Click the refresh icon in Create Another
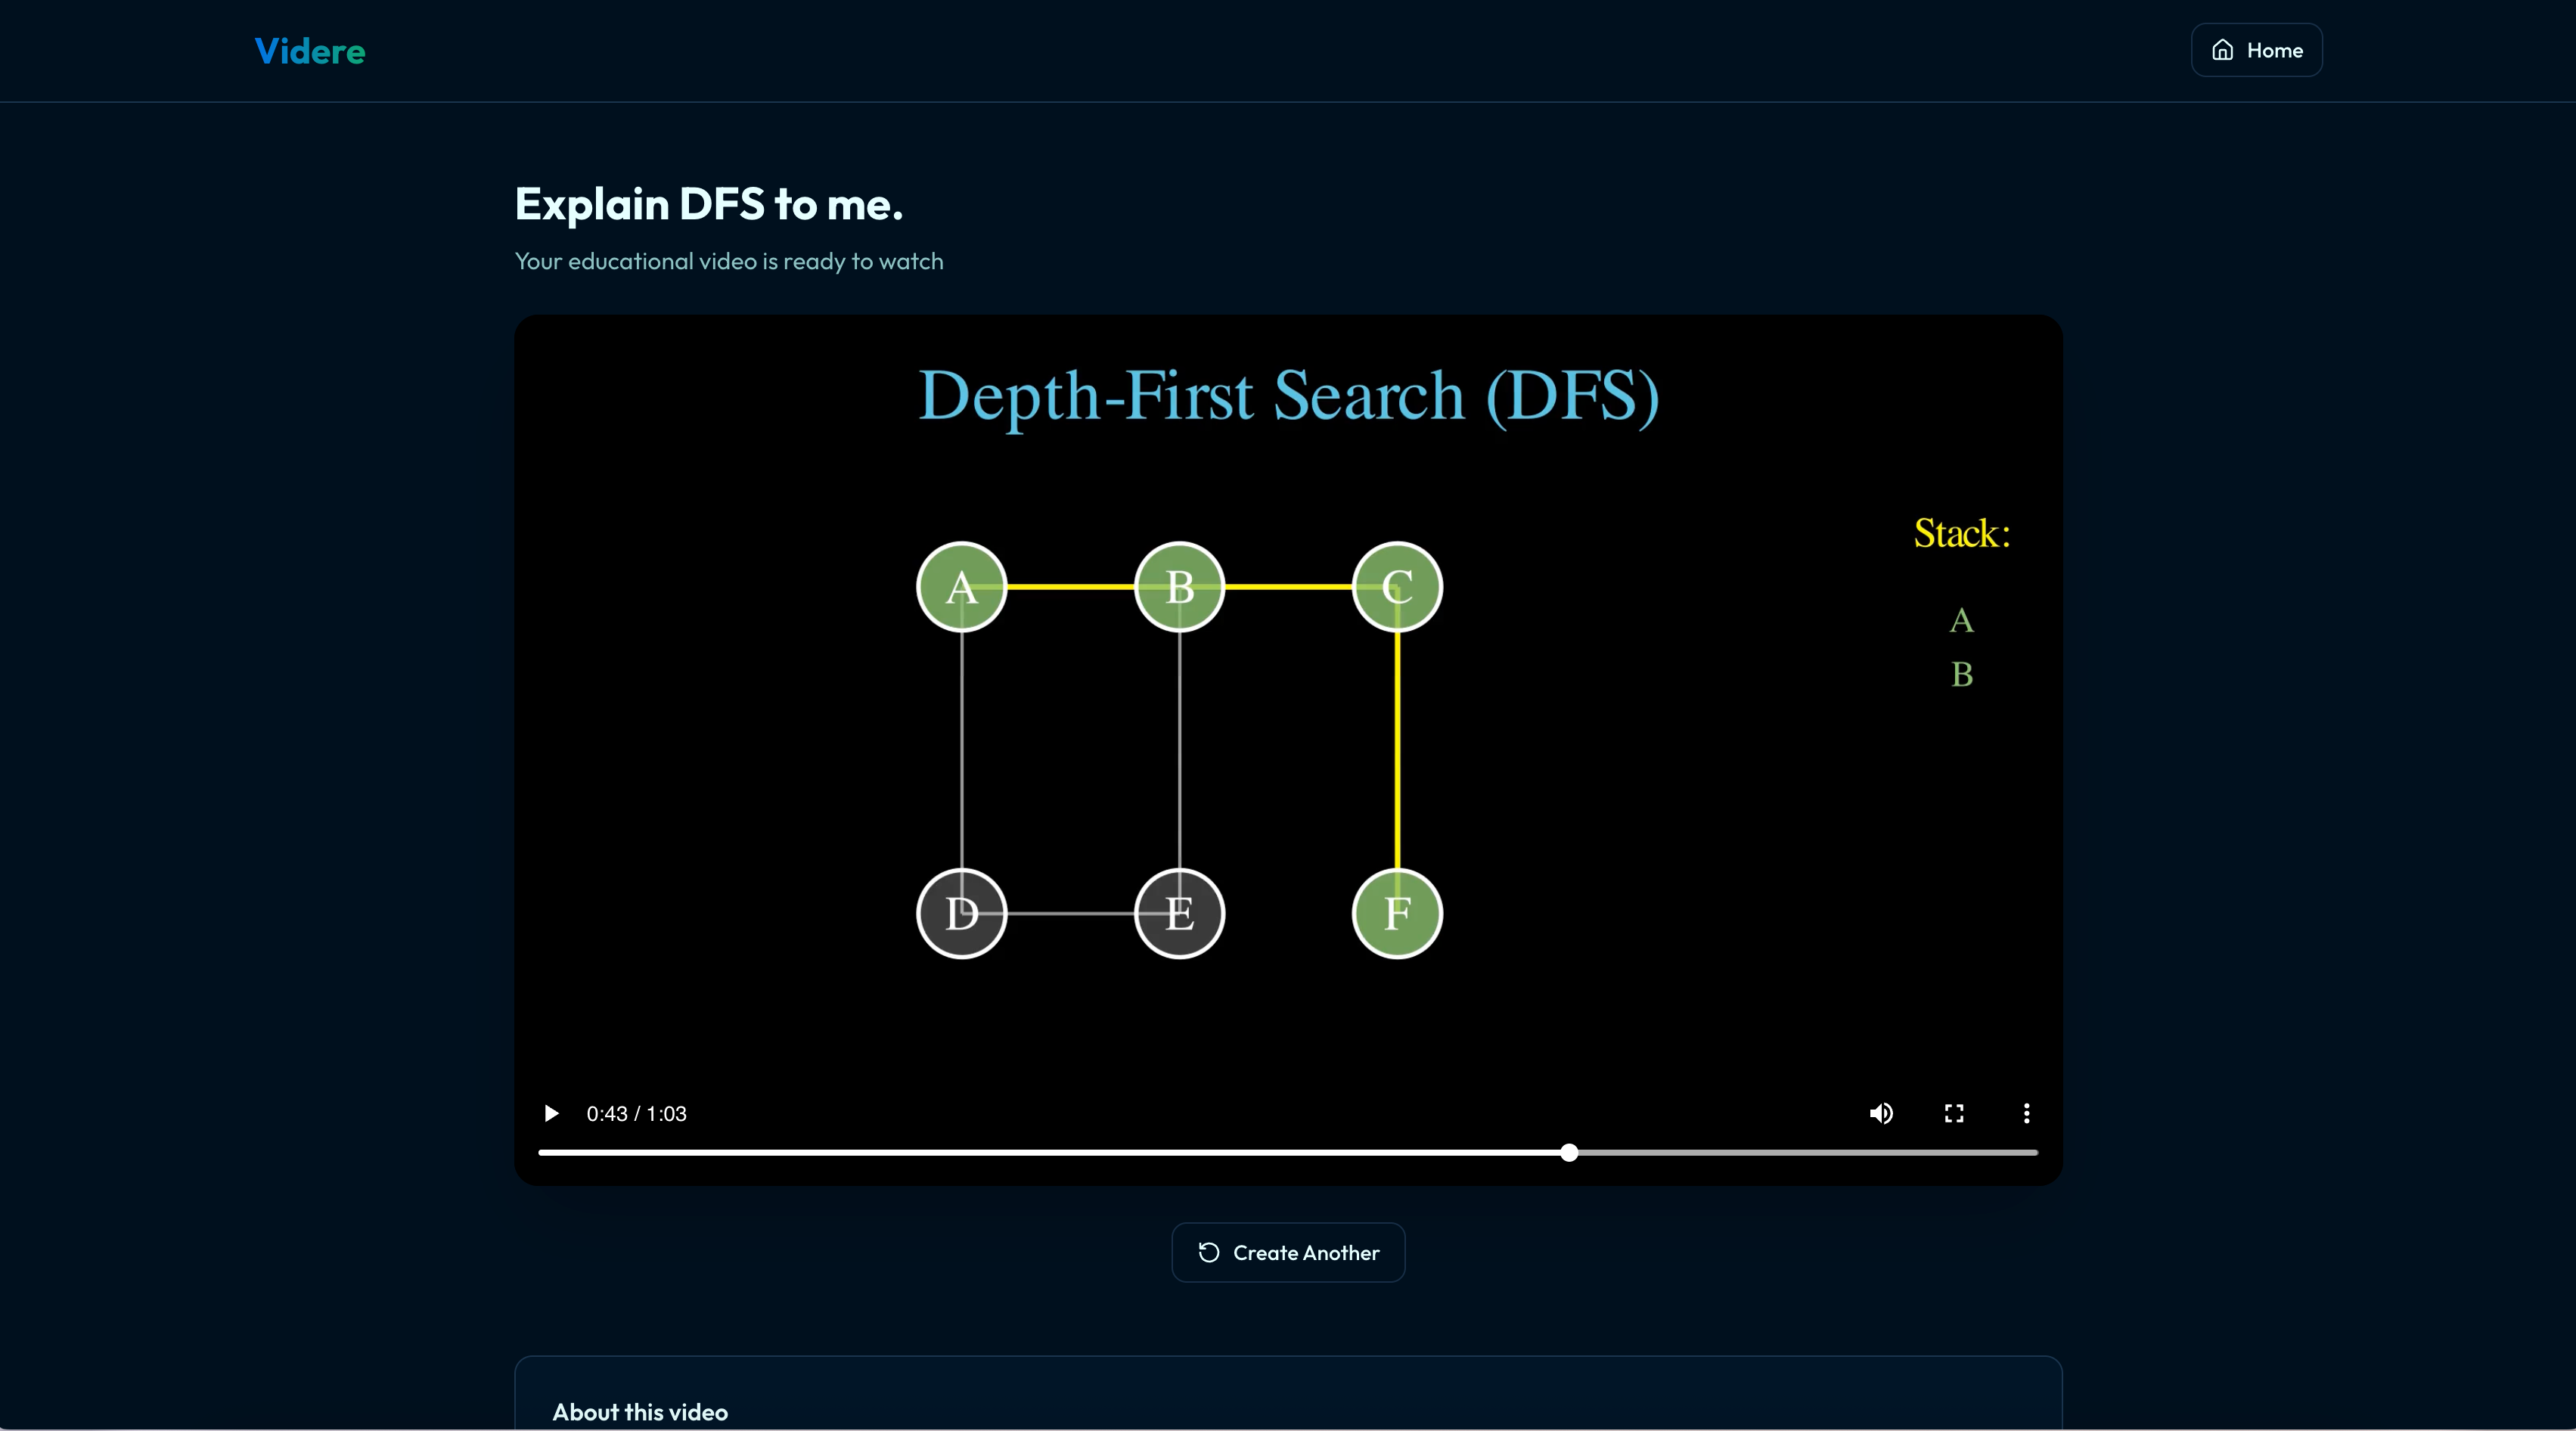This screenshot has width=2576, height=1431. click(x=1209, y=1252)
